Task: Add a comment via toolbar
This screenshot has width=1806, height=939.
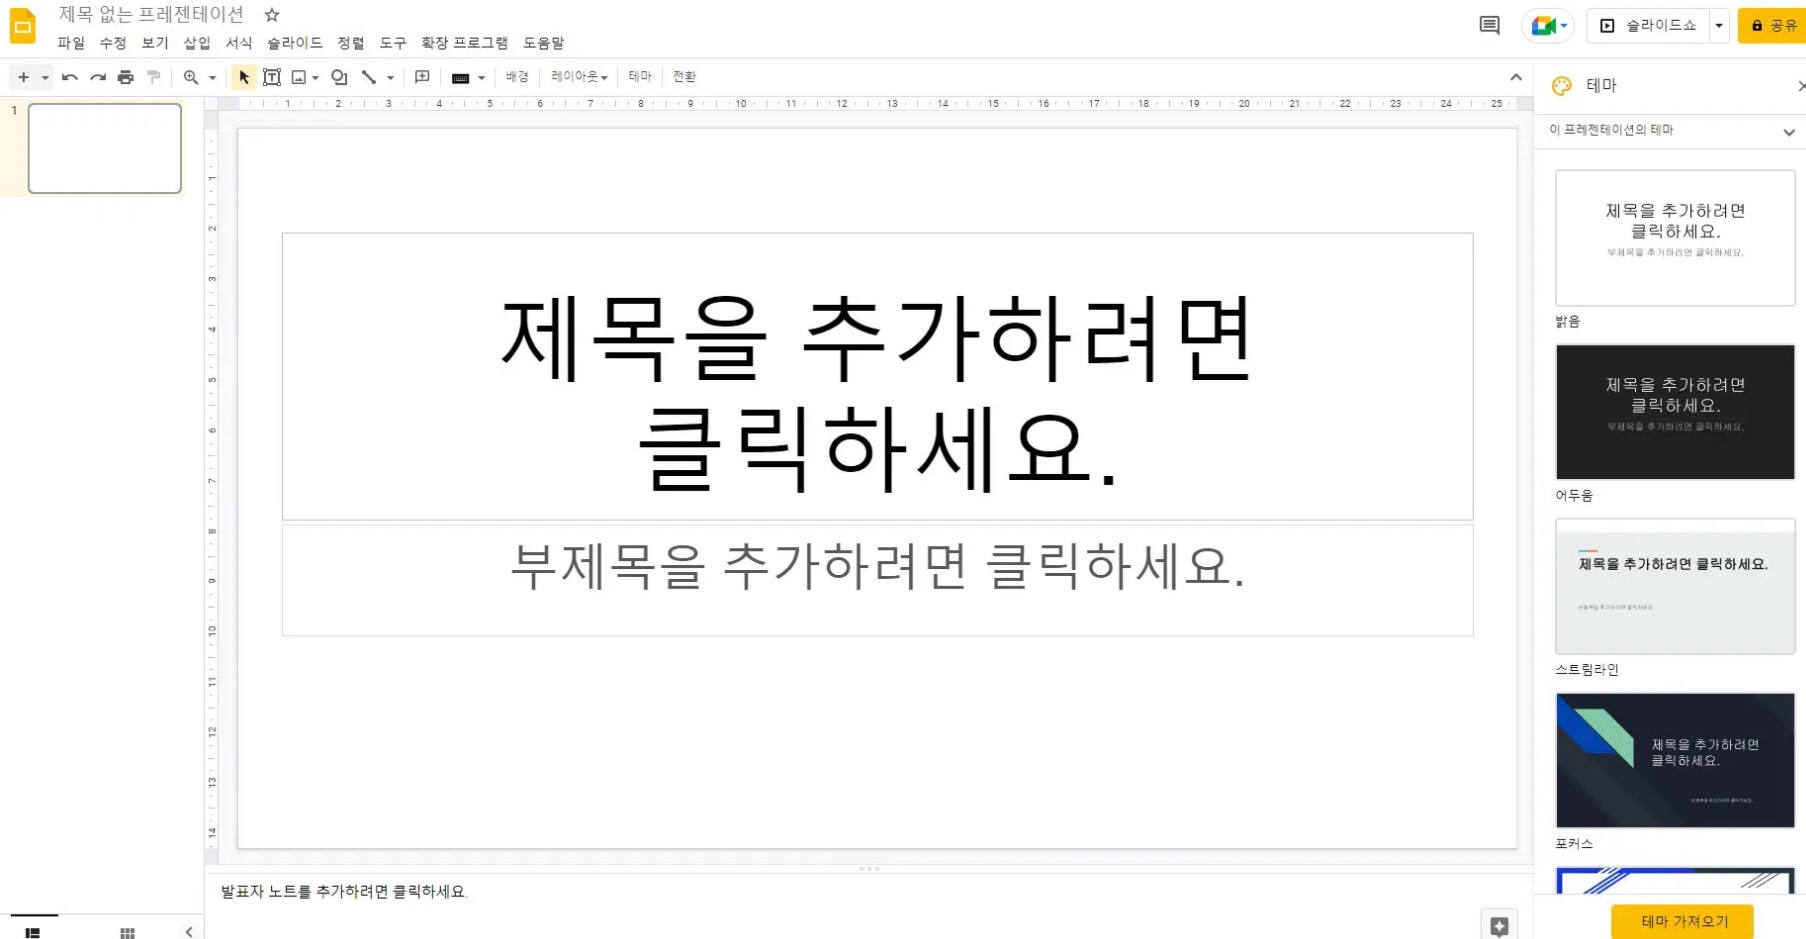Action: tap(422, 77)
